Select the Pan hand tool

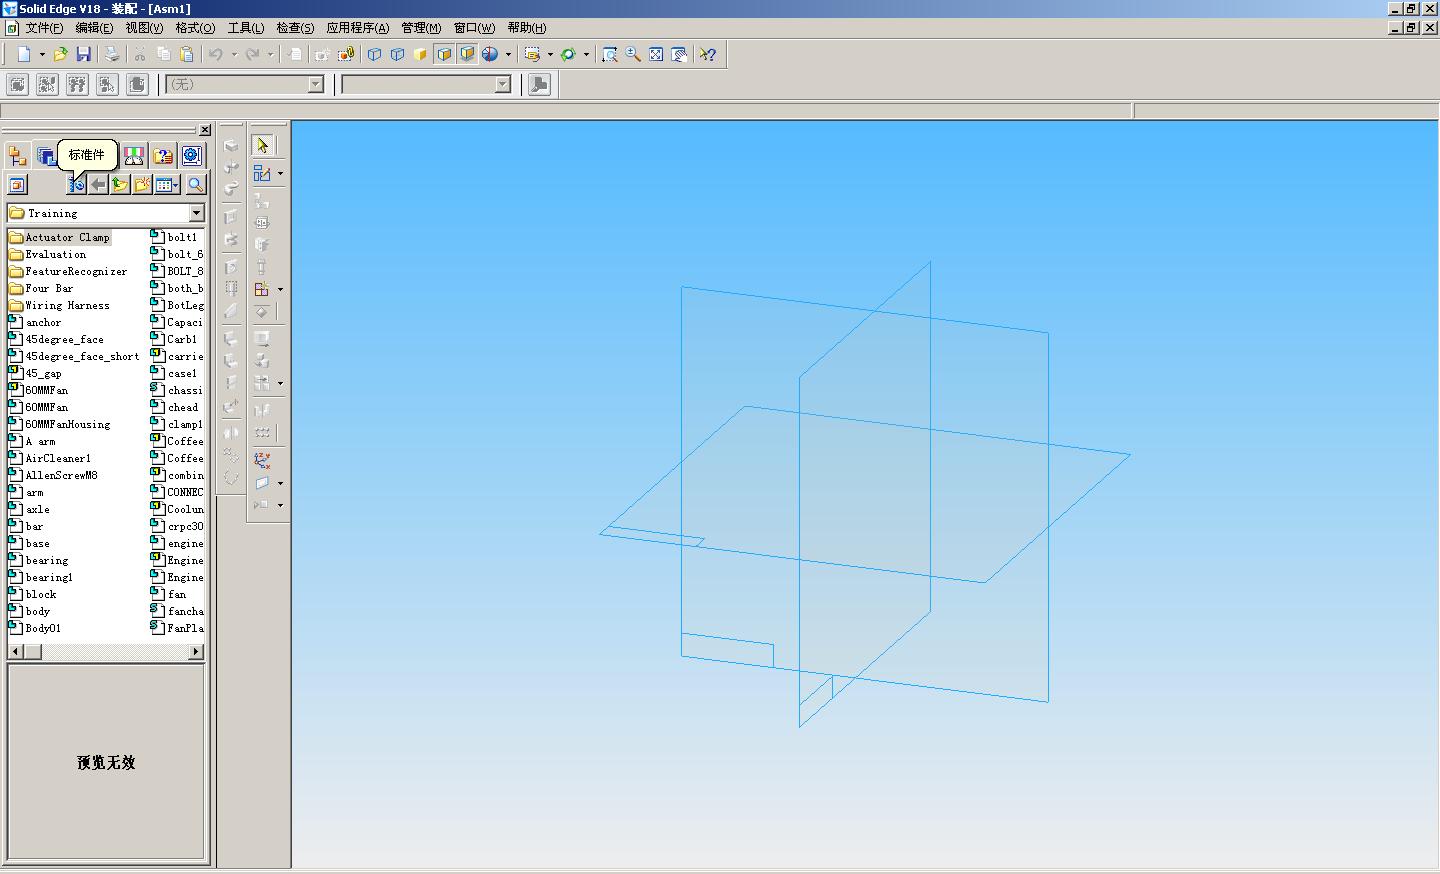coord(679,54)
